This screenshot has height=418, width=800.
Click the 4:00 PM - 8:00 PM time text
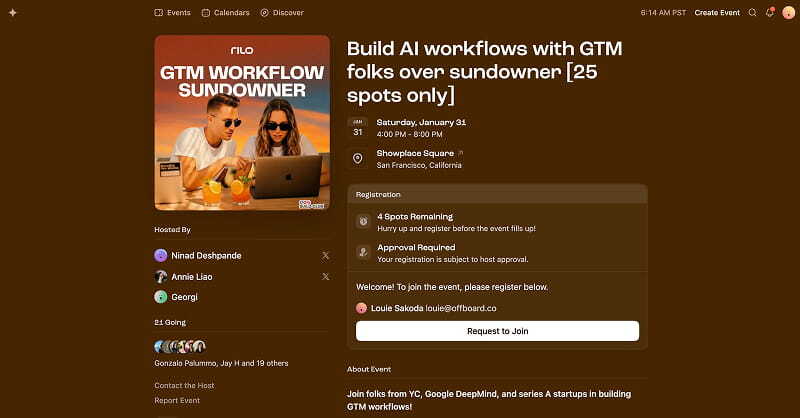[409, 134]
